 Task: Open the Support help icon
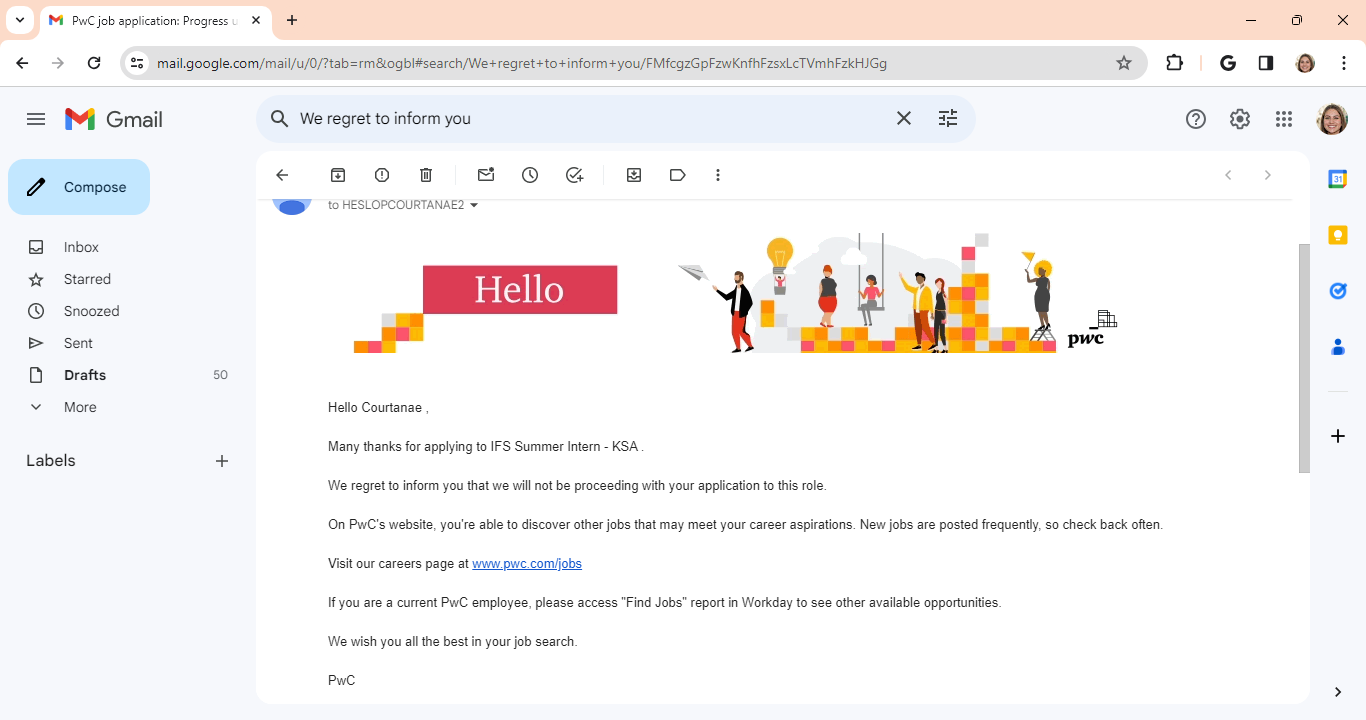click(1196, 119)
